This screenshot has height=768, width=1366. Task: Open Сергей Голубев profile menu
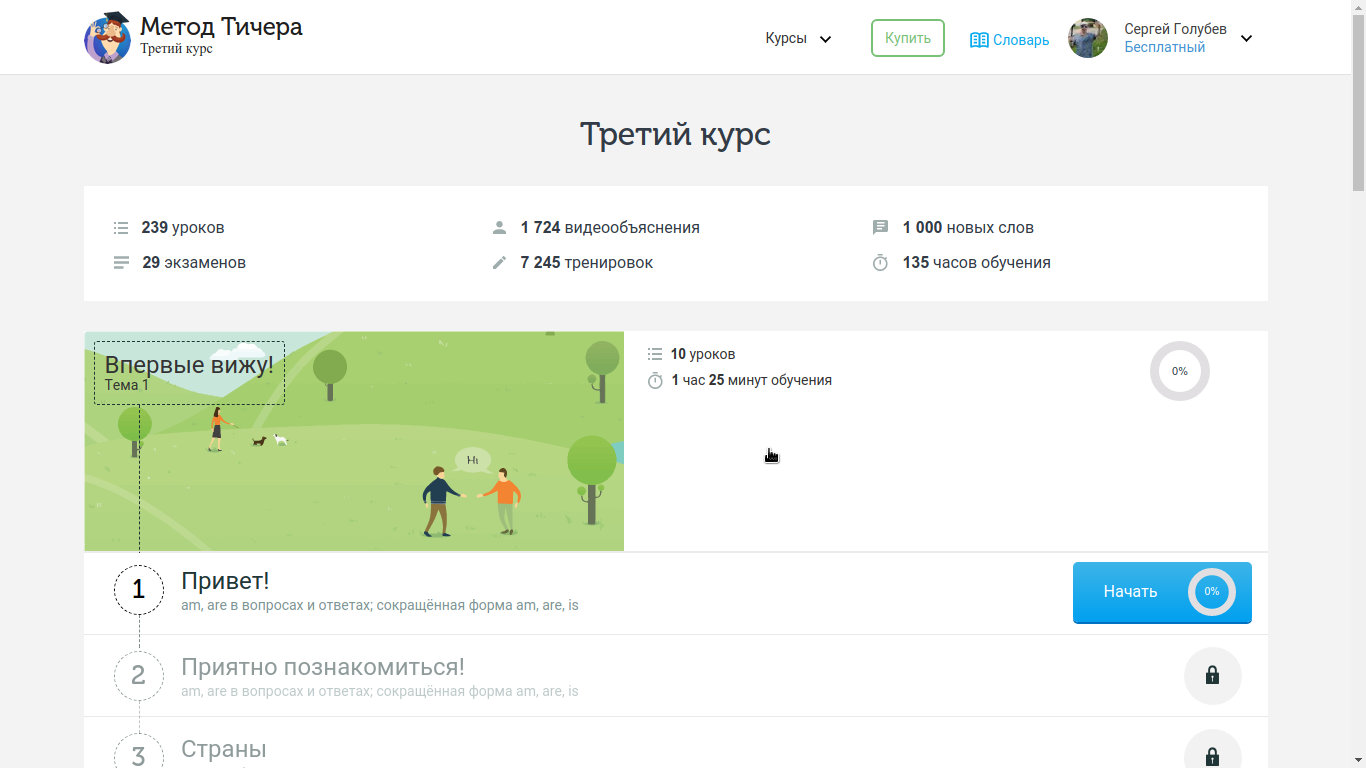pos(1174,30)
